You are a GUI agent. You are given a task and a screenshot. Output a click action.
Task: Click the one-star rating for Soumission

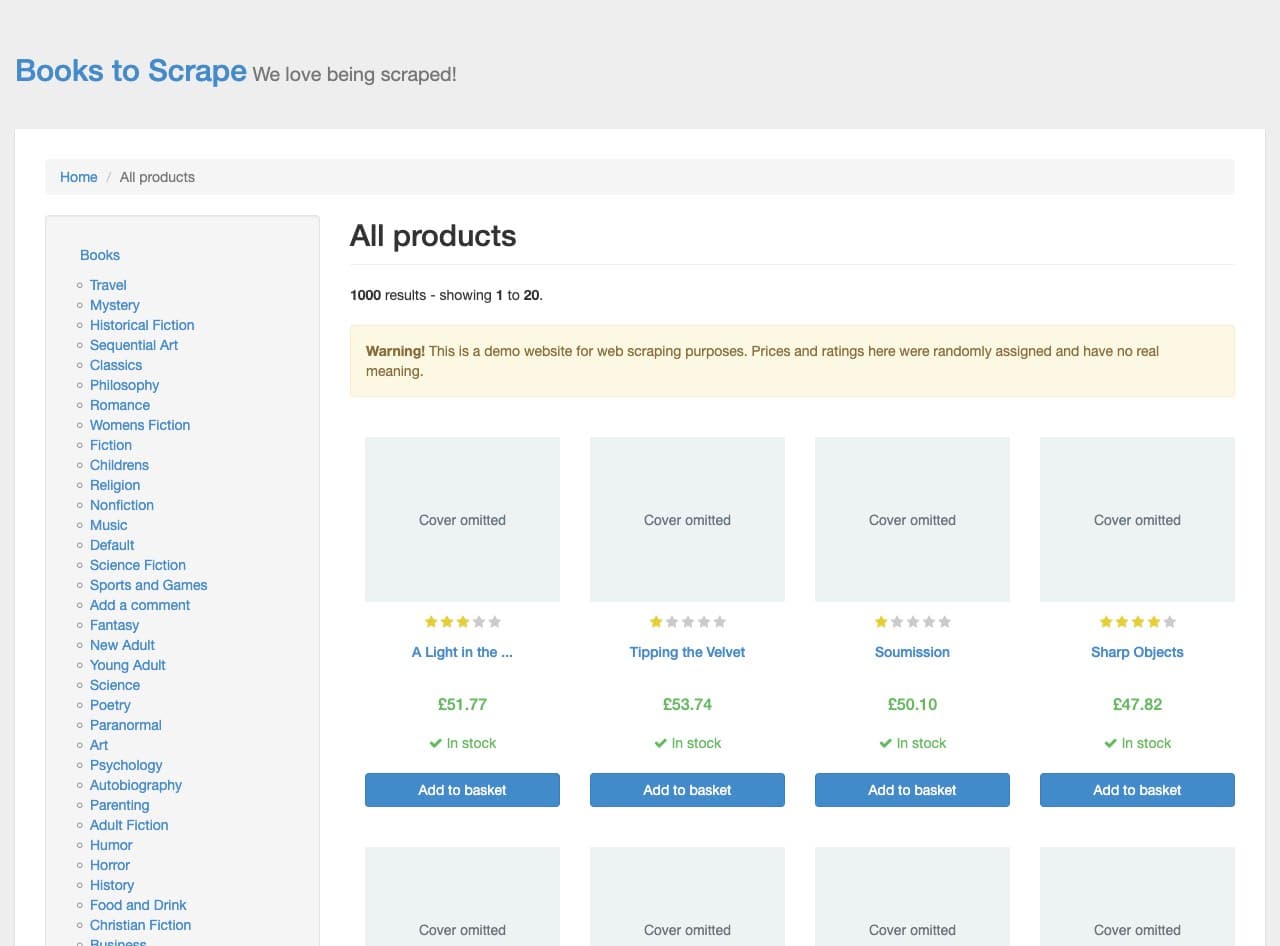pos(912,622)
